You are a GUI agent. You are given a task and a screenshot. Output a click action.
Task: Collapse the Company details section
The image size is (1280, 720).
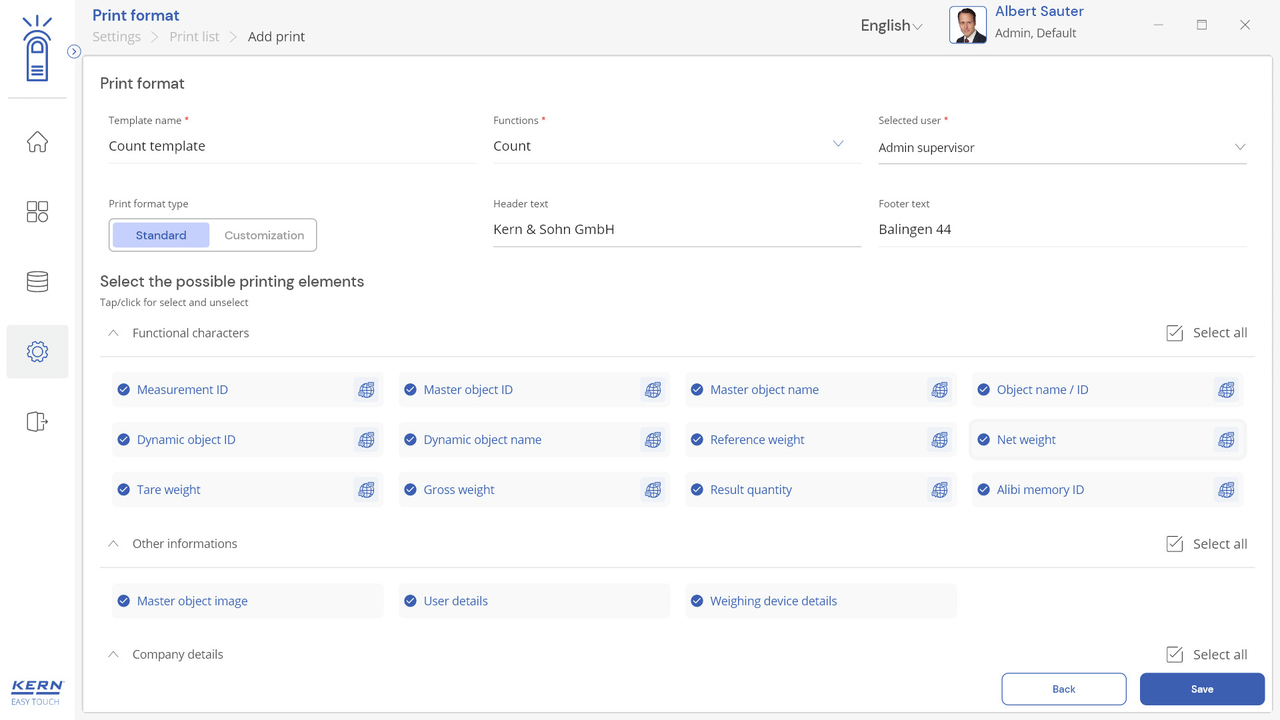pos(113,655)
